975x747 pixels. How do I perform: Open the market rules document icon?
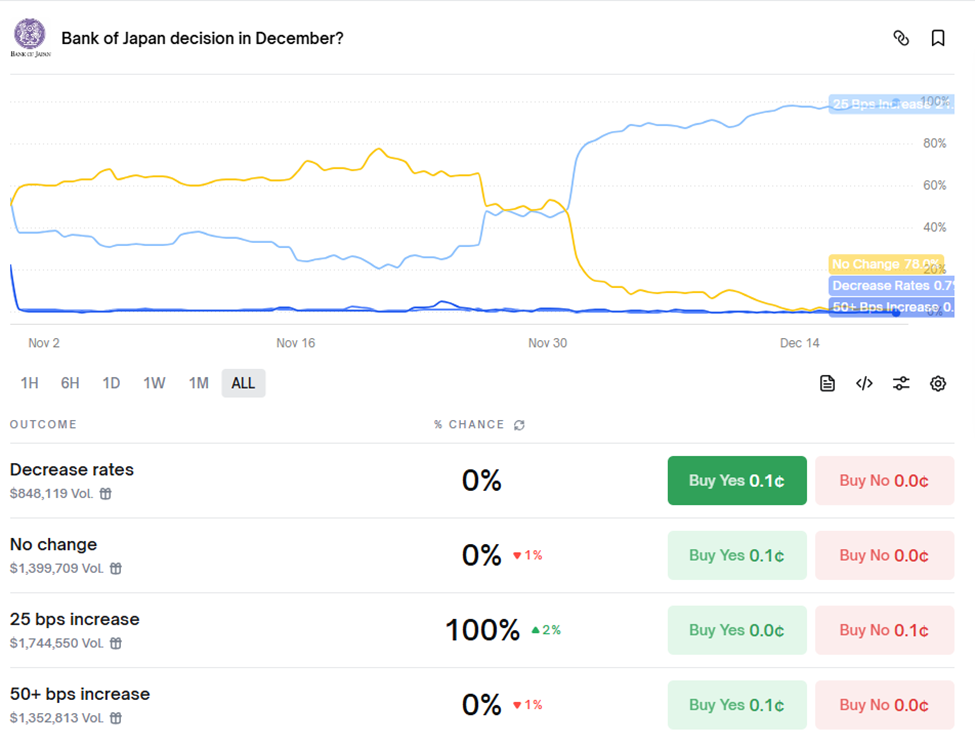(827, 383)
